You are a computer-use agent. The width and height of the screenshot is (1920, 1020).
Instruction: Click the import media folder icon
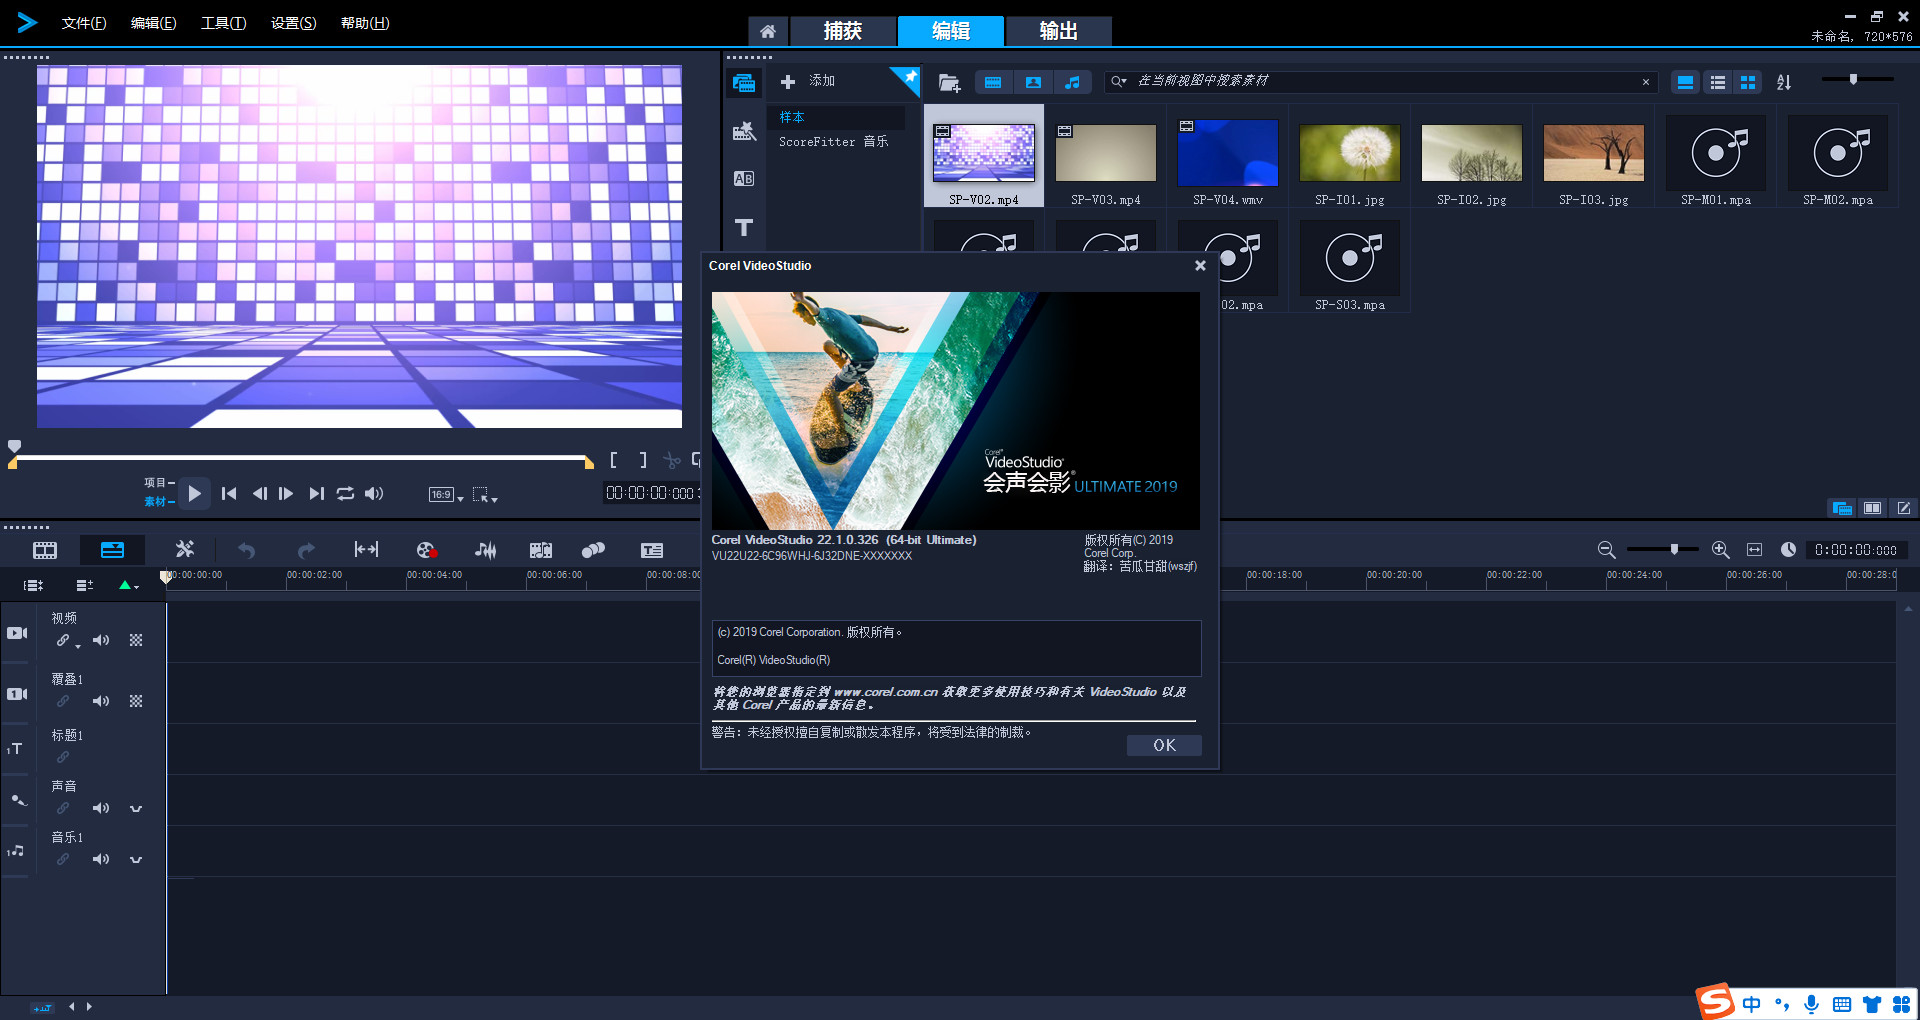point(949,83)
